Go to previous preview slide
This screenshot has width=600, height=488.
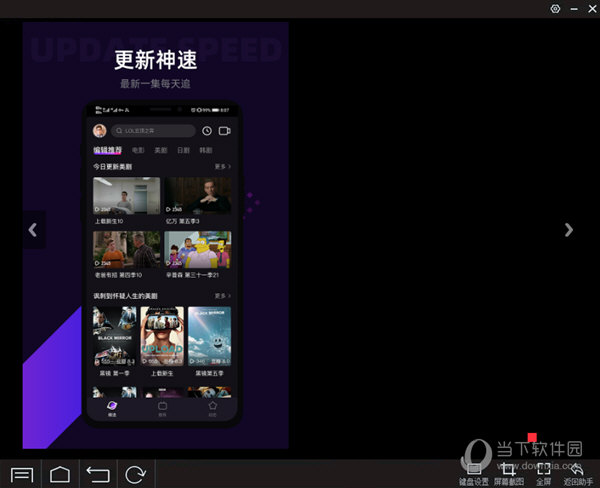[33, 230]
